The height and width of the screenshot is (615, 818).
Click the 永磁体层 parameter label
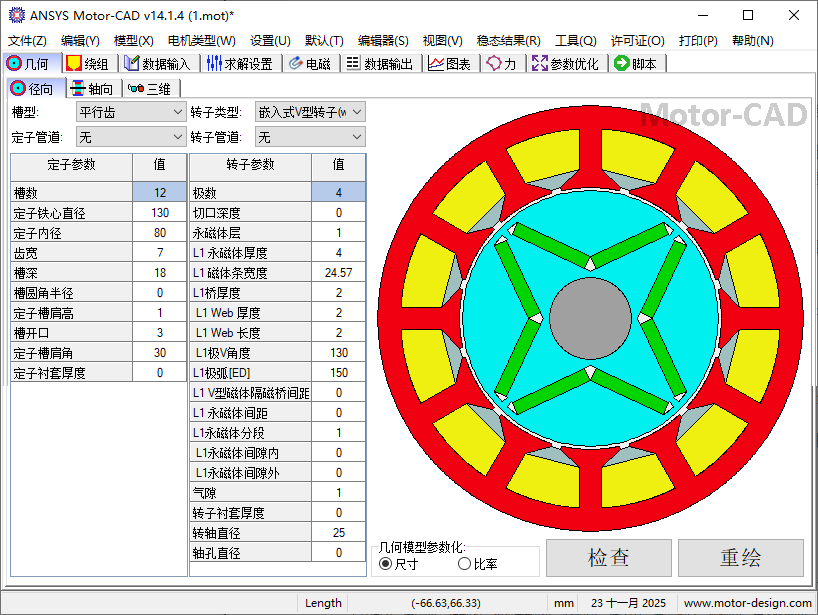coord(216,233)
